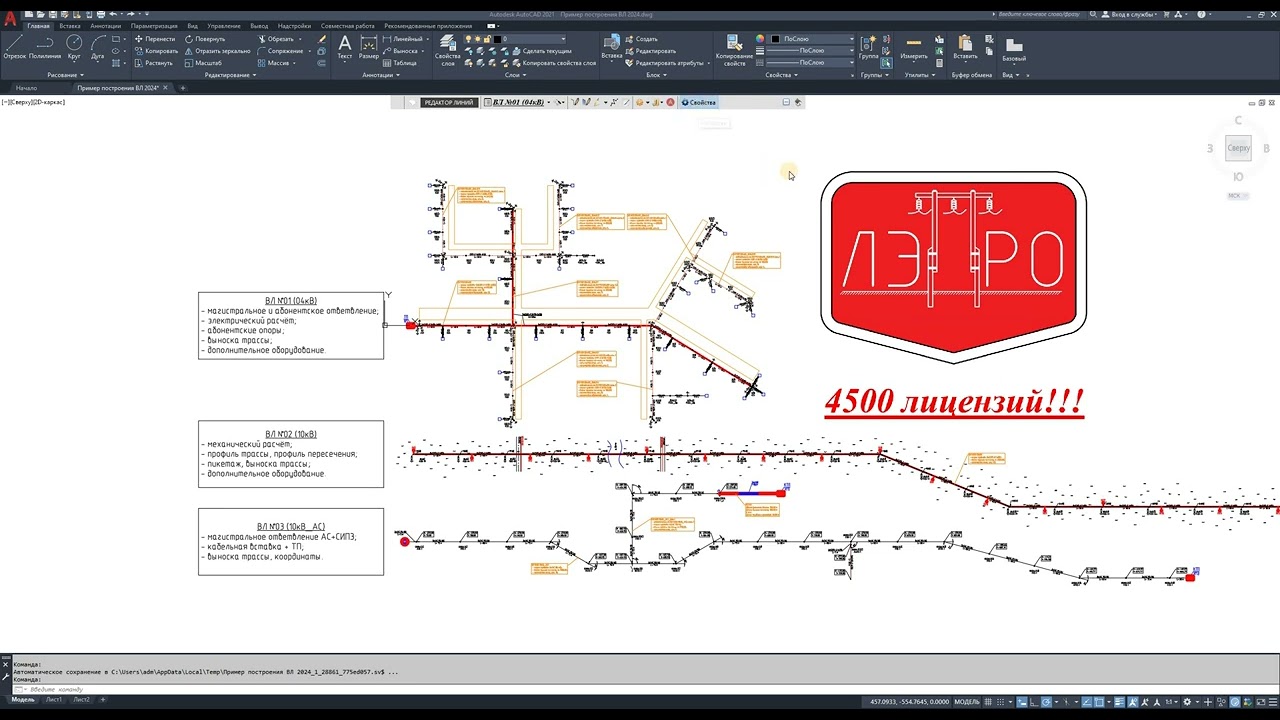Open the Совместная работа ribbon tab
Screen dimensions: 1280x720
tap(348, 26)
